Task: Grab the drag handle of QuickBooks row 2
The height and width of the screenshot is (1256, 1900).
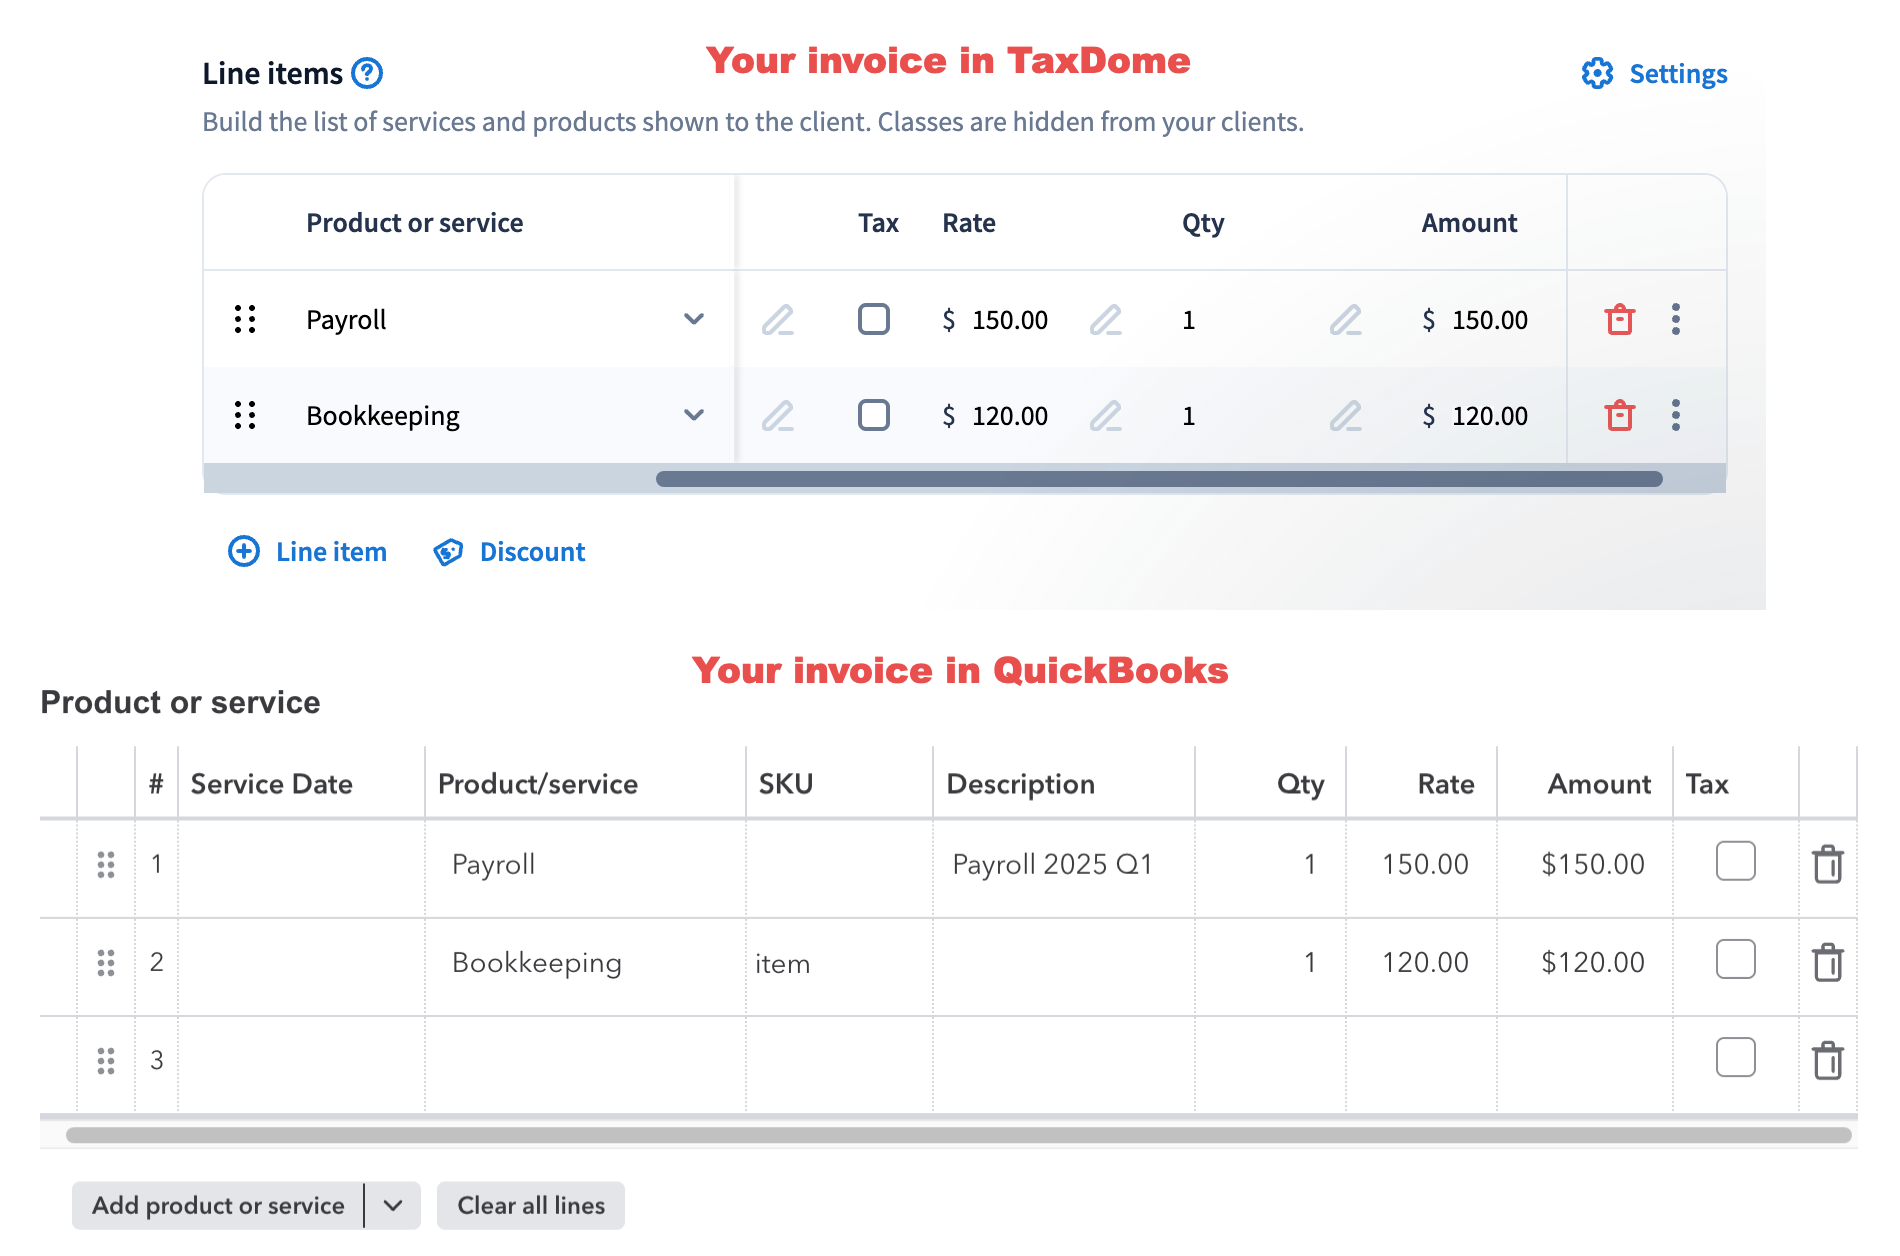Action: (106, 962)
